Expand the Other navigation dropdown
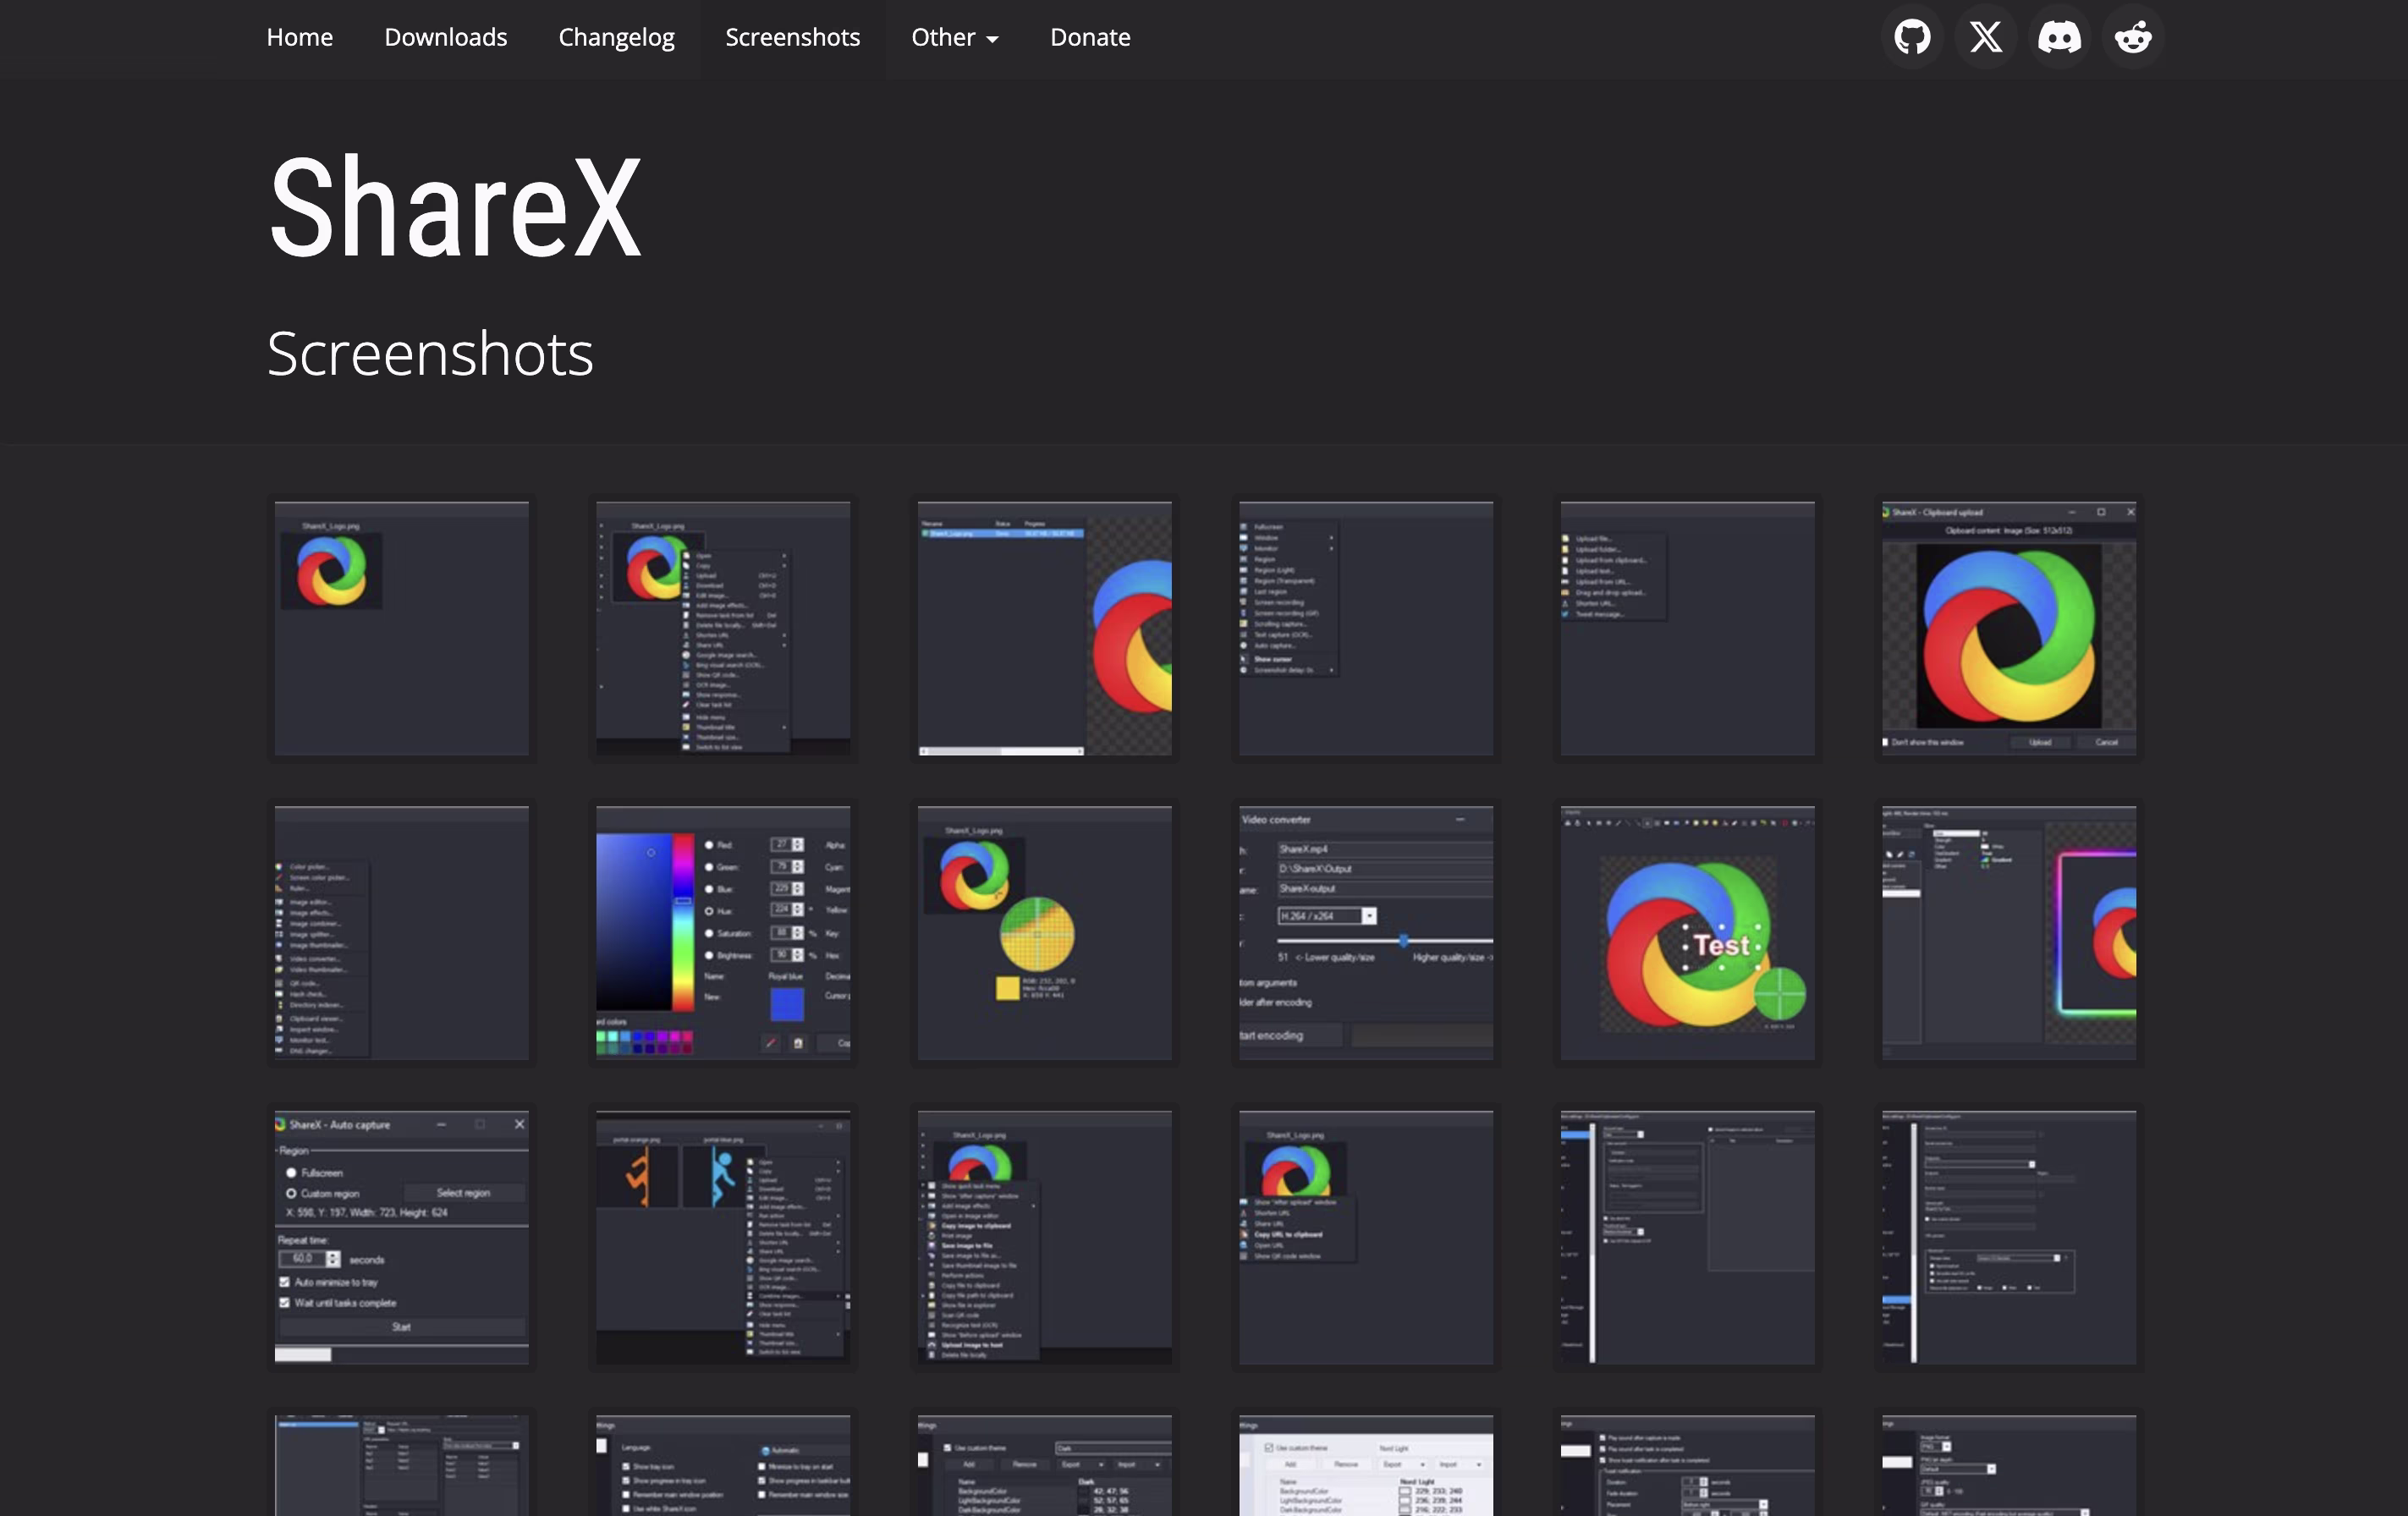 pos(953,37)
